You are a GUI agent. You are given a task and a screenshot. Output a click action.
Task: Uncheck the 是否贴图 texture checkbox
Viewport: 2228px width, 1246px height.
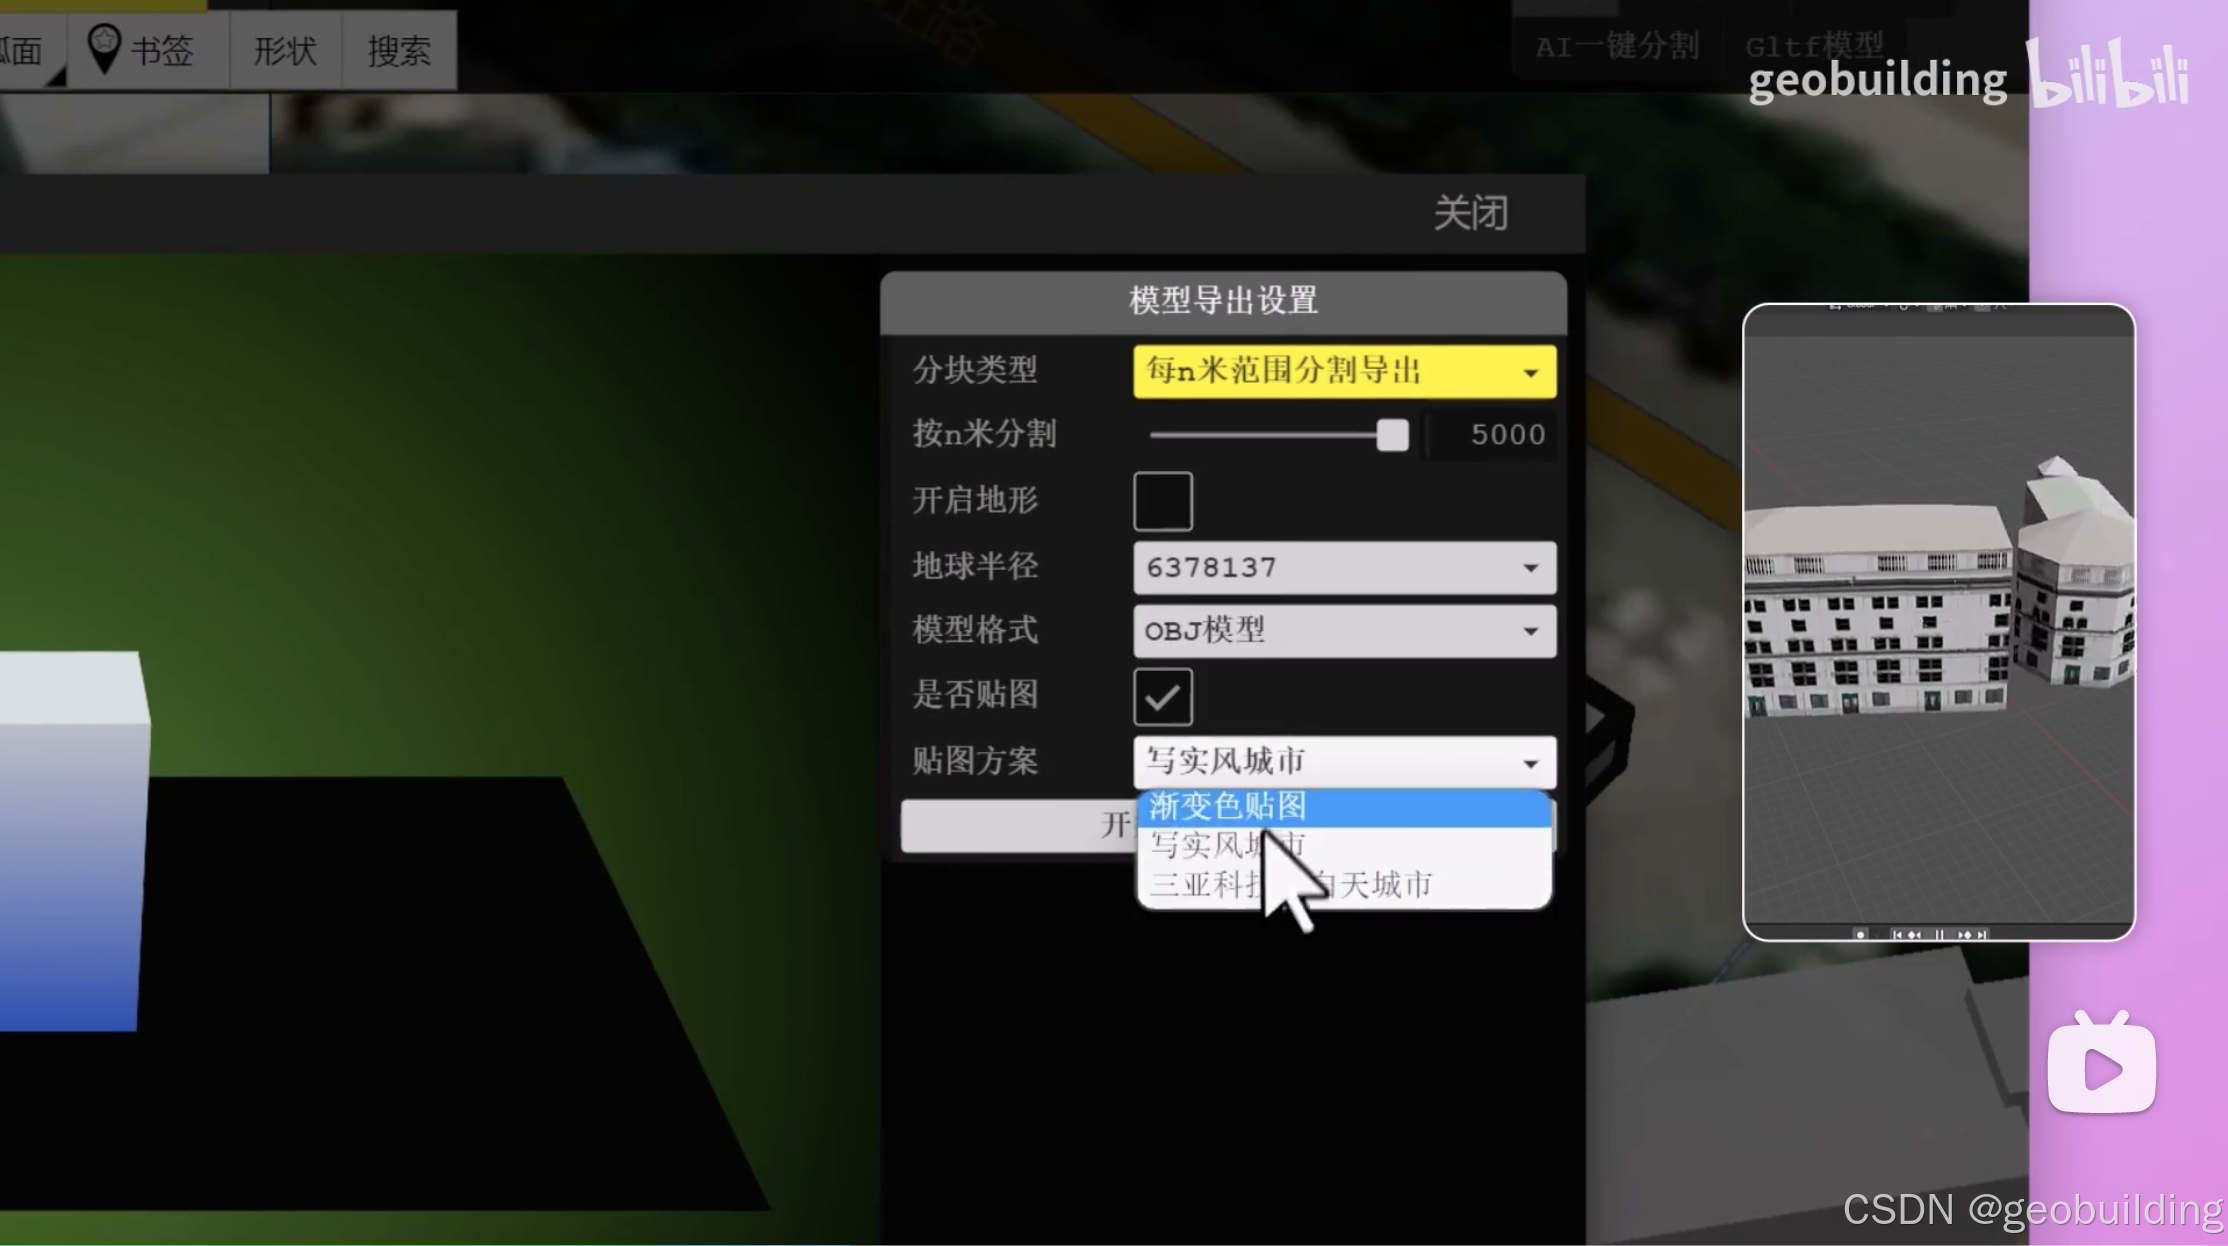coord(1163,696)
